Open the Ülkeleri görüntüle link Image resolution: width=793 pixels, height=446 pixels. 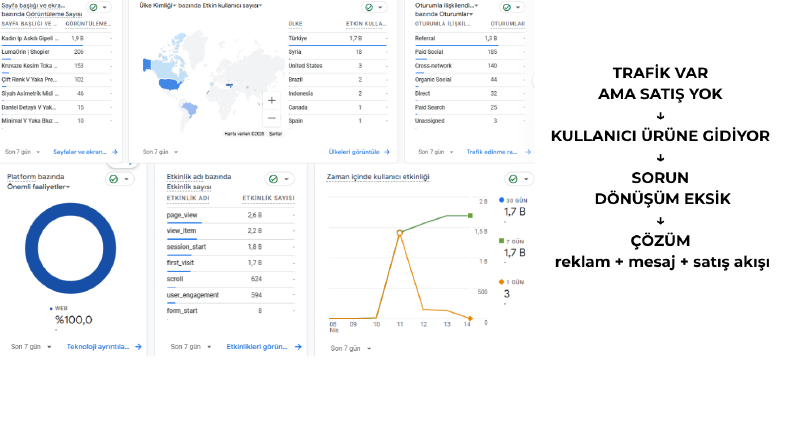click(354, 152)
